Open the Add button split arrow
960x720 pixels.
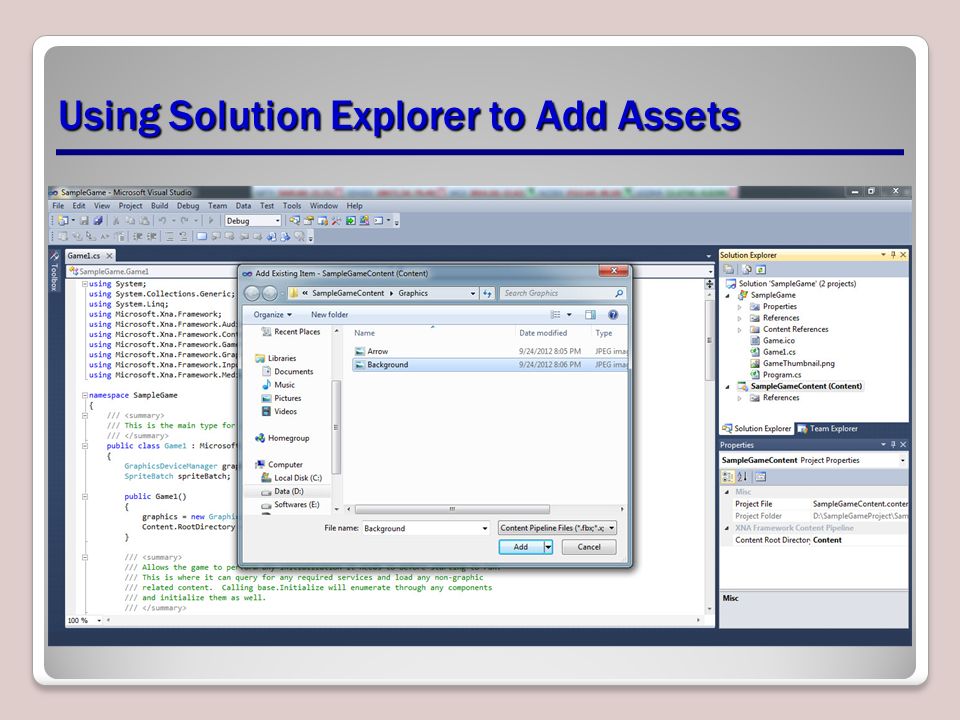[x=549, y=547]
